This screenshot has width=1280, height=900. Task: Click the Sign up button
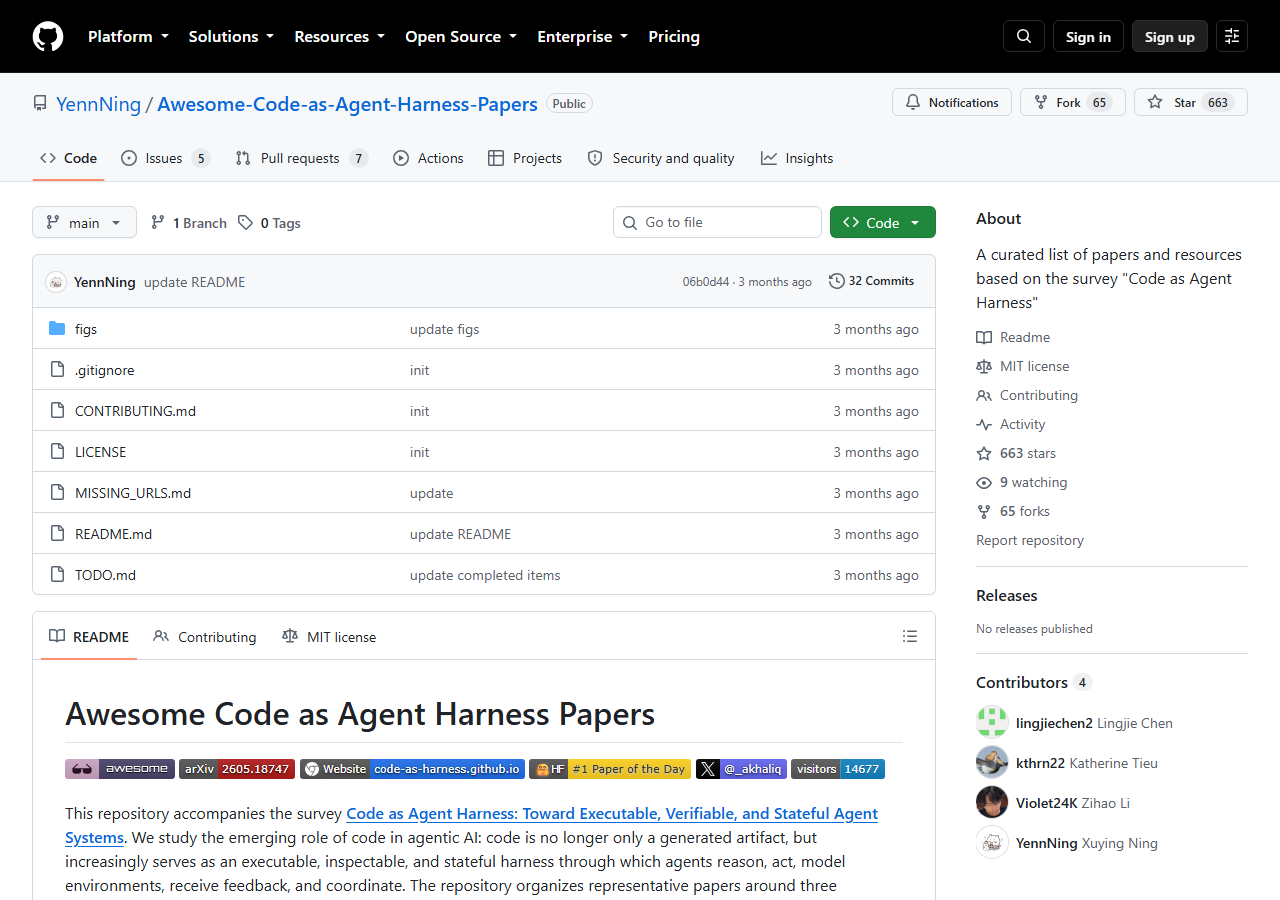click(x=1170, y=36)
